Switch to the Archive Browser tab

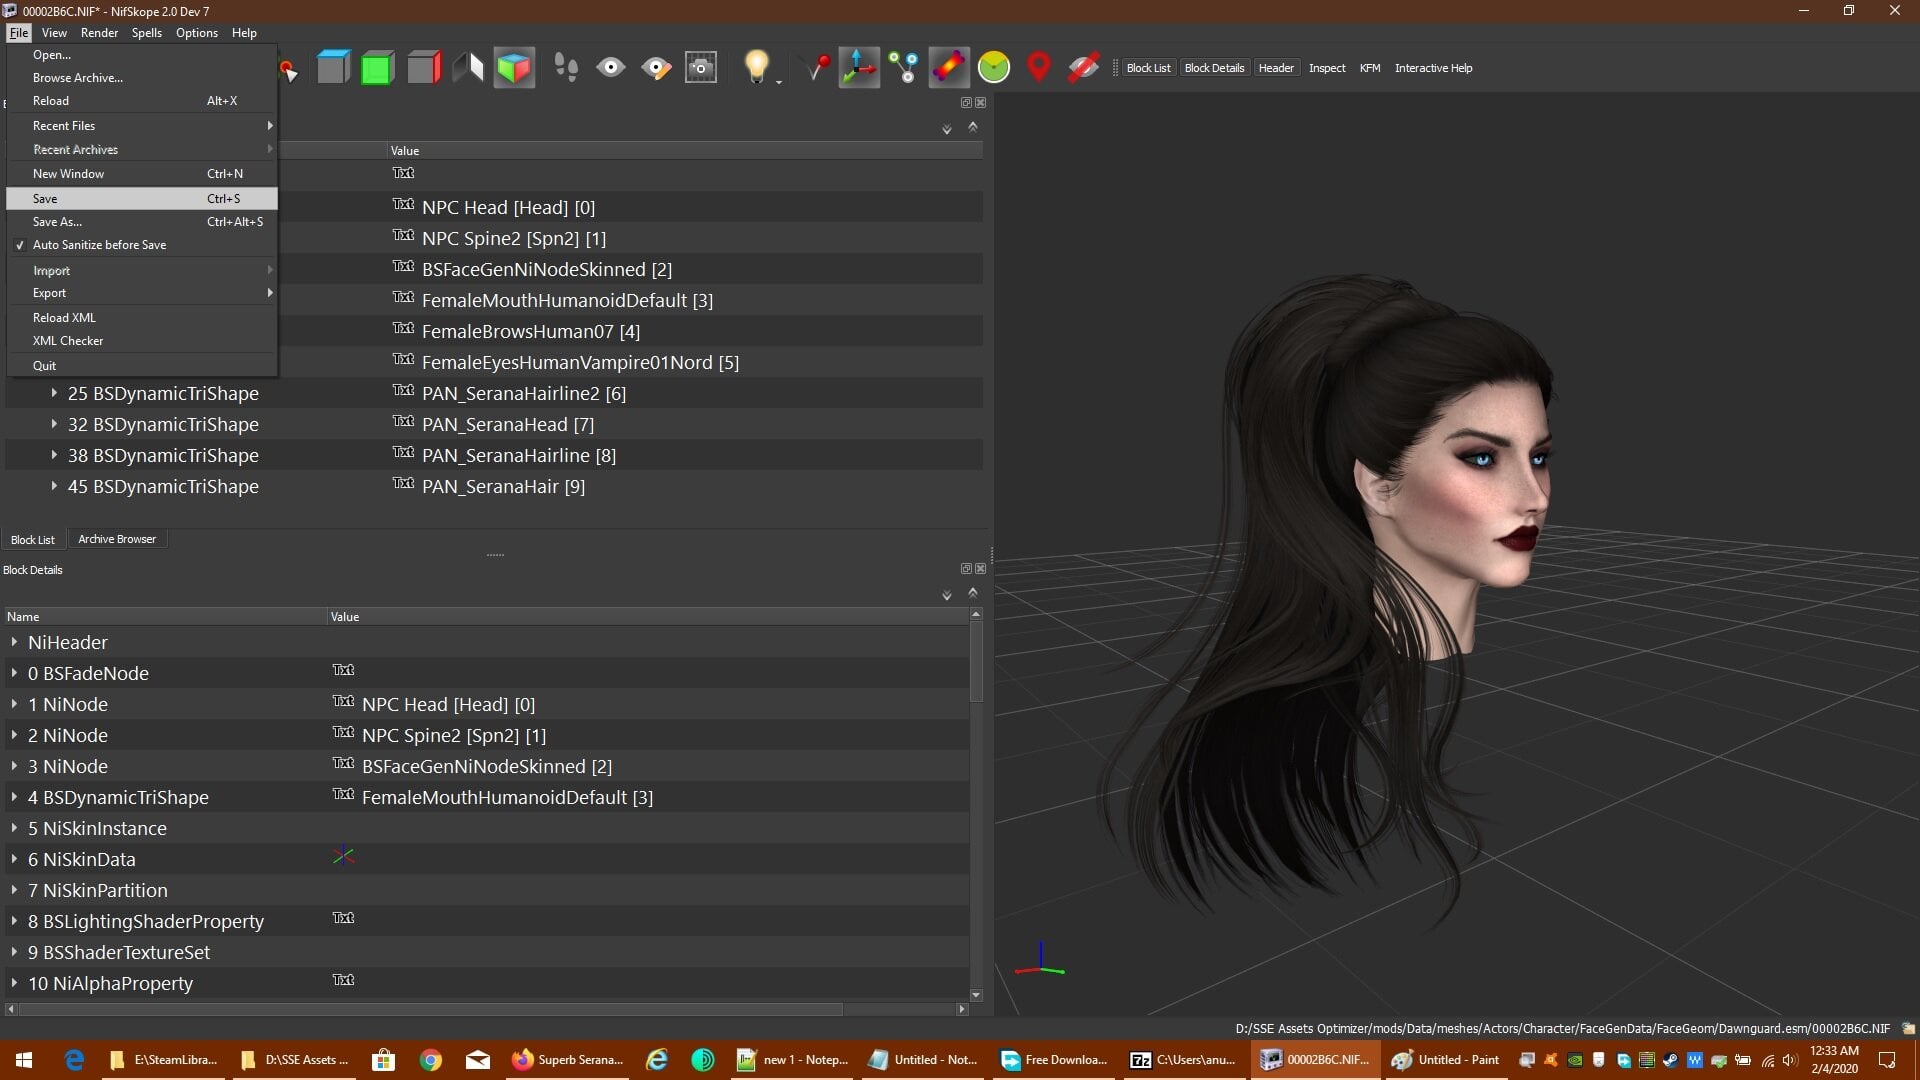(x=117, y=539)
